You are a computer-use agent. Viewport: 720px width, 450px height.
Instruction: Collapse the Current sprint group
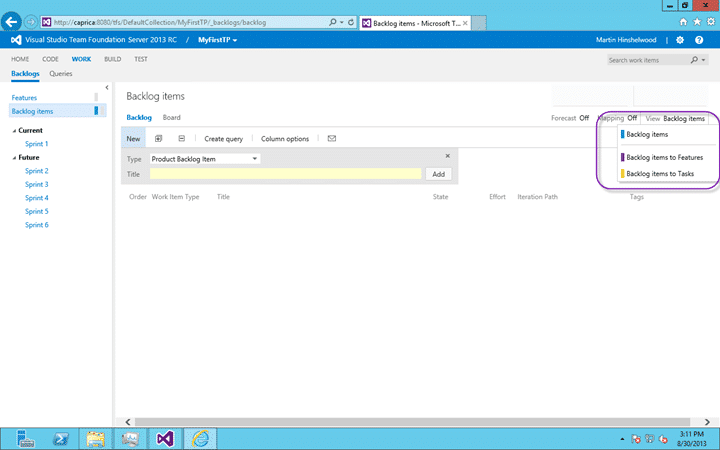pos(14,131)
